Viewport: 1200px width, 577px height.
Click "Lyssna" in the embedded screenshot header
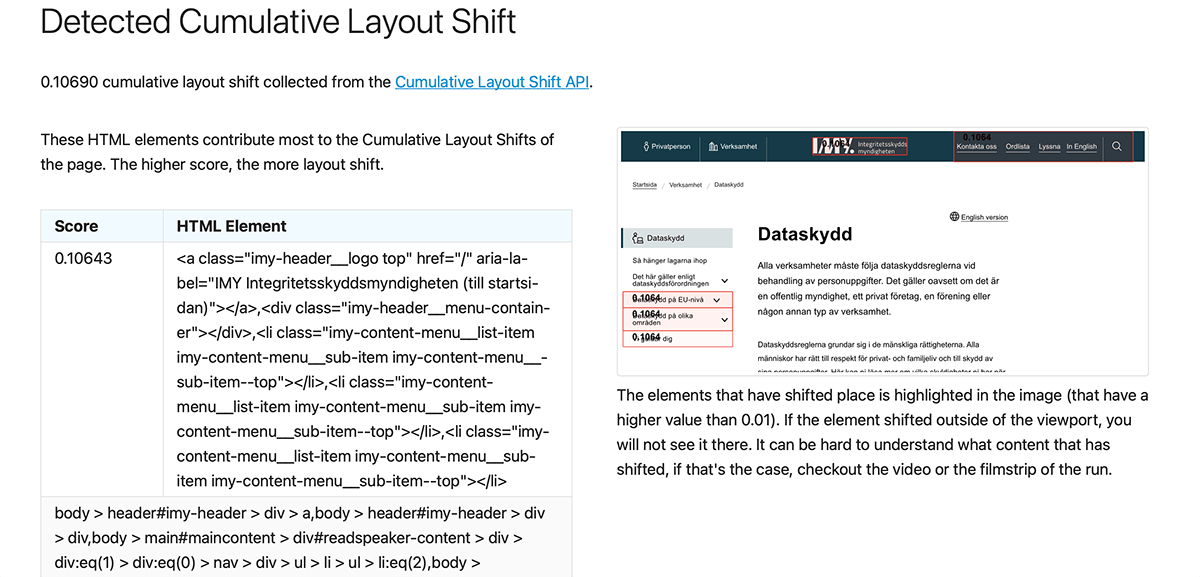coord(1049,146)
